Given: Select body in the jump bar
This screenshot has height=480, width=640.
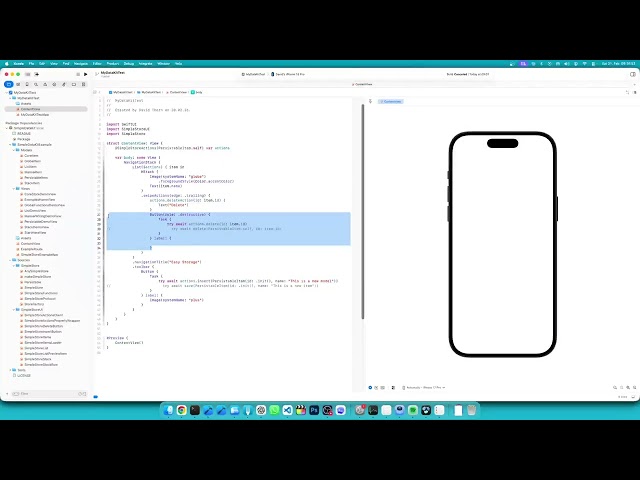Looking at the screenshot, I should [197, 92].
